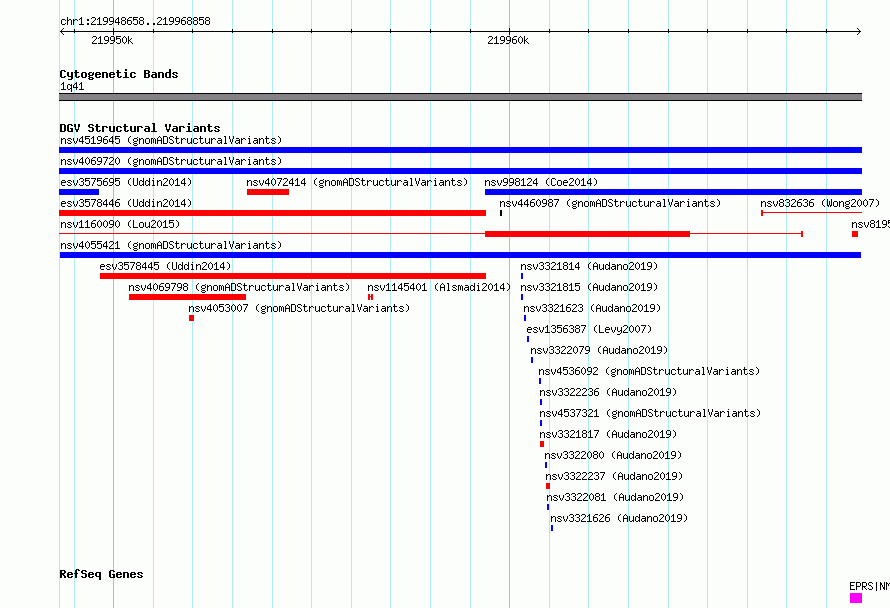Click the right arrow end of the ruler
890x608 pixels.
859,31
